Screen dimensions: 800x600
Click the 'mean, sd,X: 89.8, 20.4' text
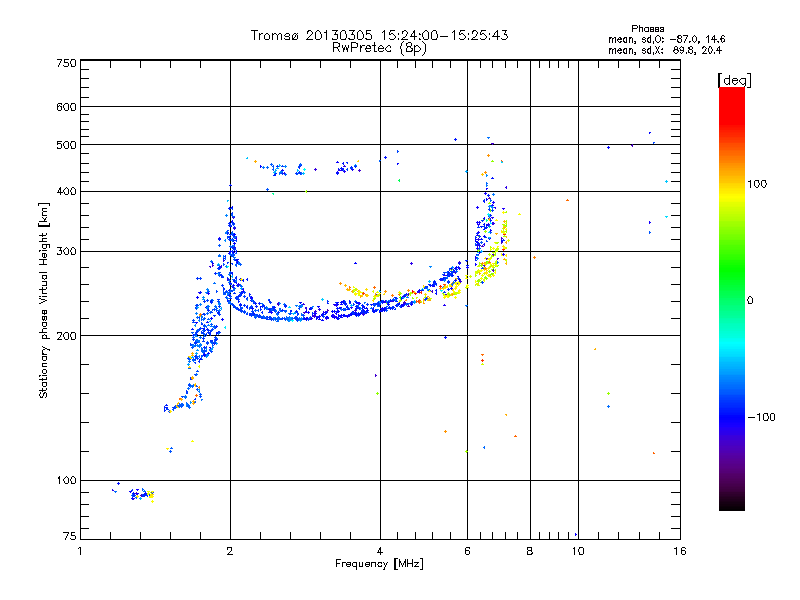point(665,50)
